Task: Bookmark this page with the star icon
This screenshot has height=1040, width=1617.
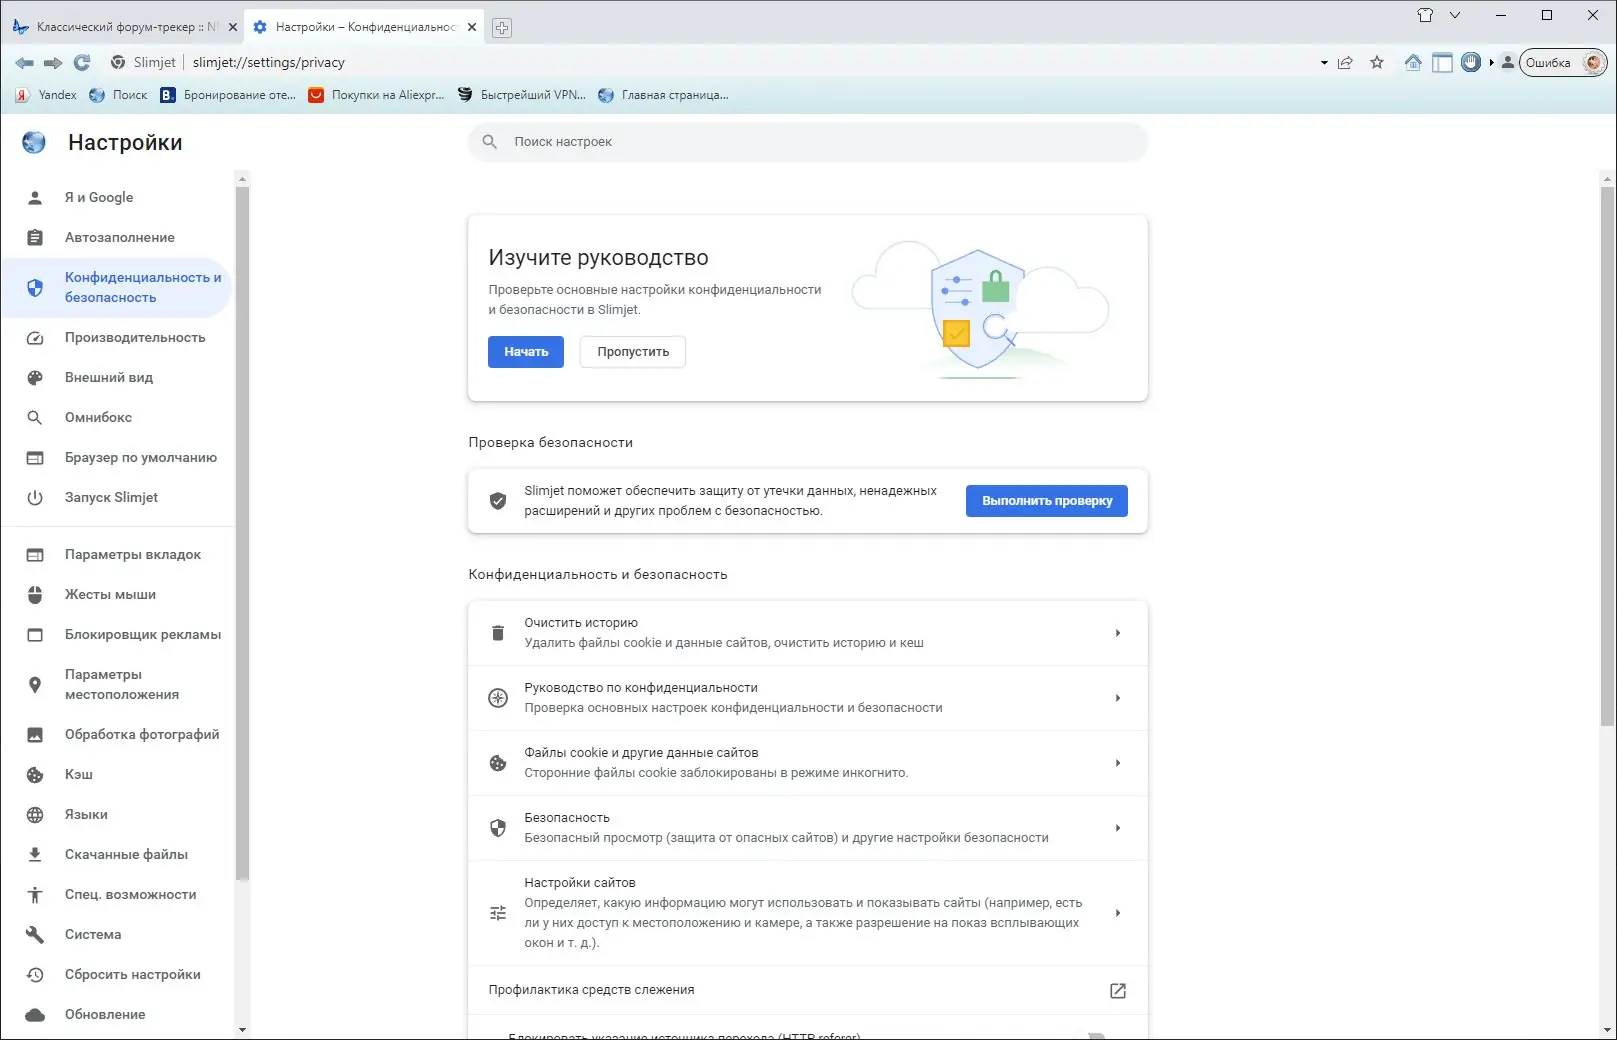Action: (x=1377, y=62)
